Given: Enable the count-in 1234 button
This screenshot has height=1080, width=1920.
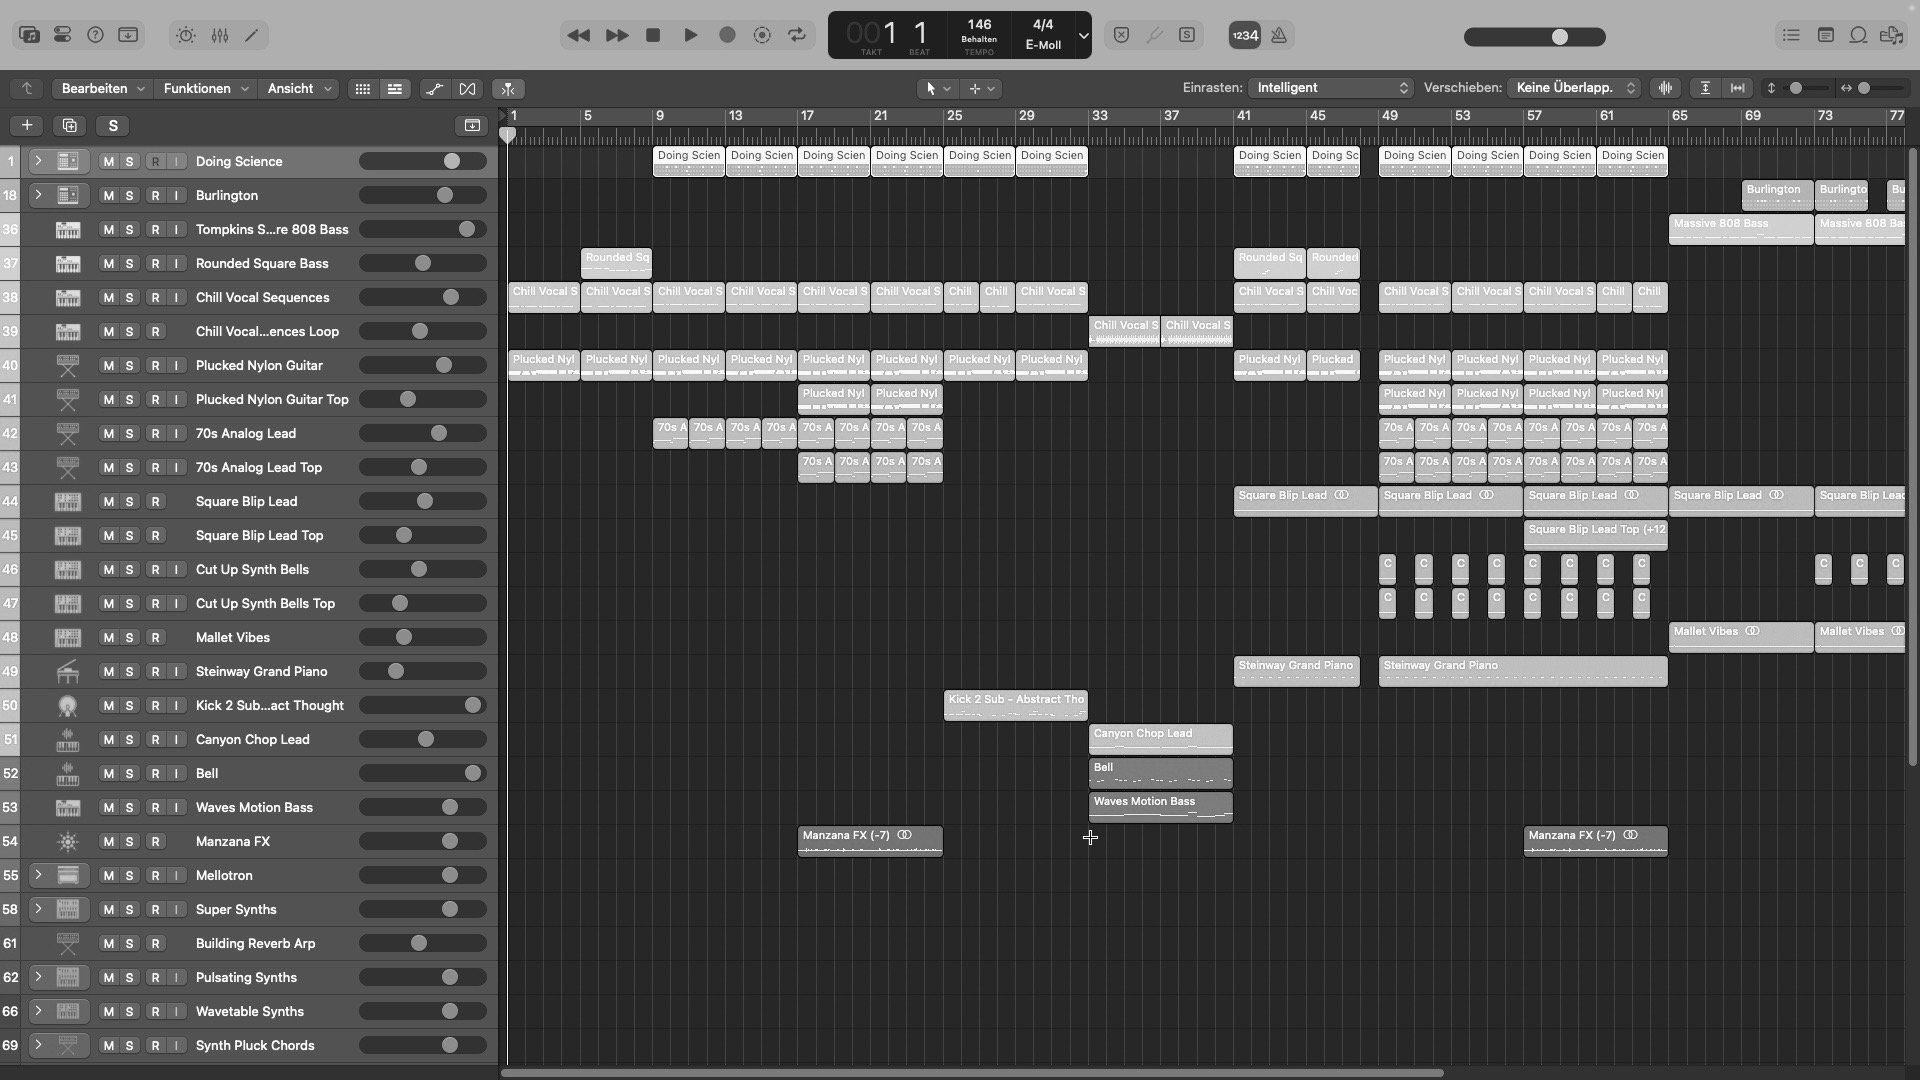Looking at the screenshot, I should point(1245,35).
